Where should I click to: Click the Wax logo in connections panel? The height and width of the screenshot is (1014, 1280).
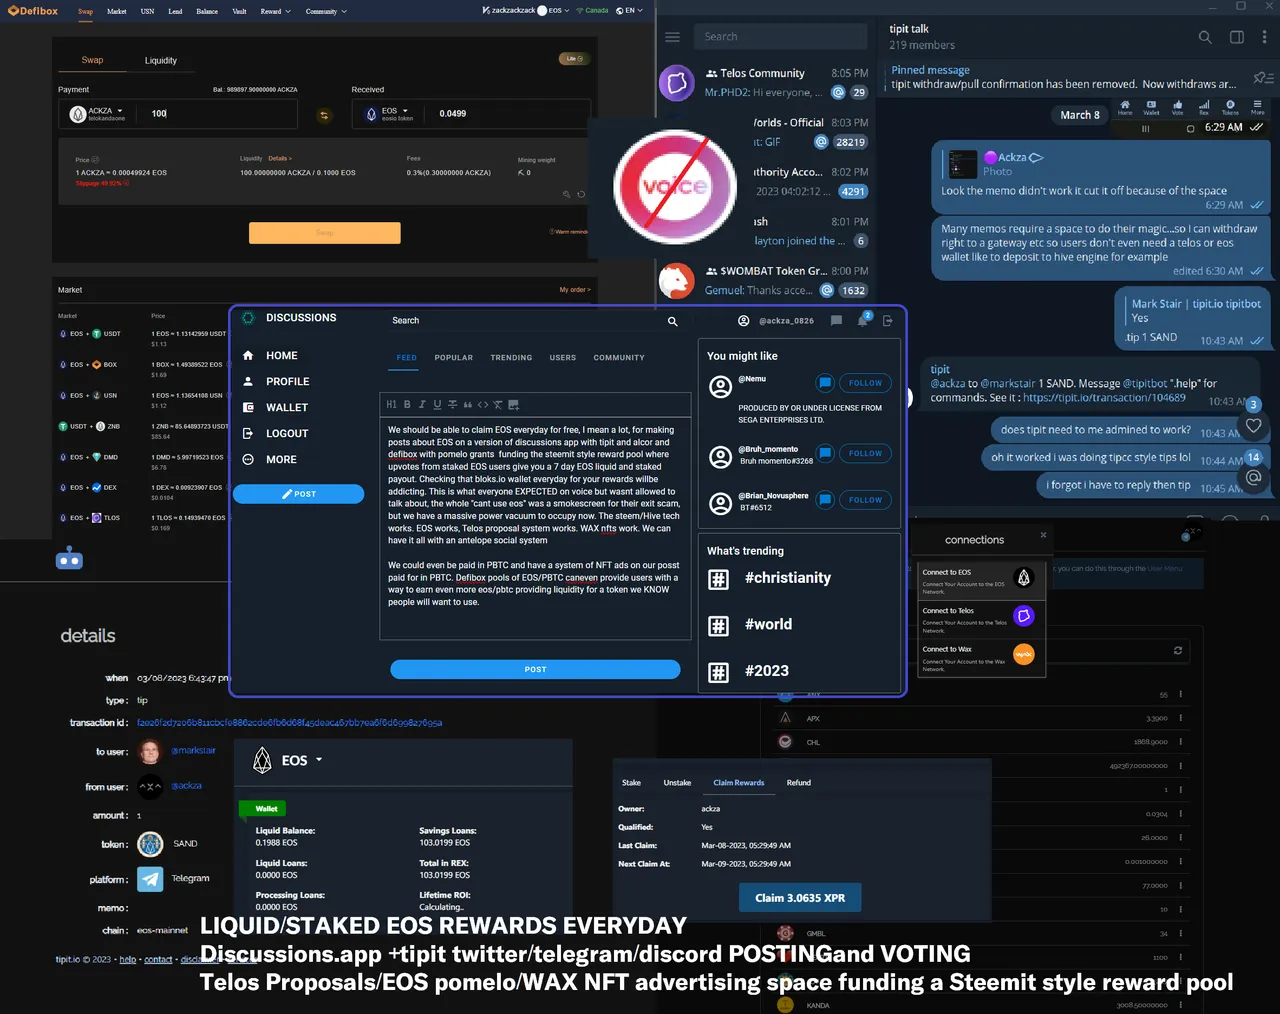pyautogui.click(x=1024, y=654)
